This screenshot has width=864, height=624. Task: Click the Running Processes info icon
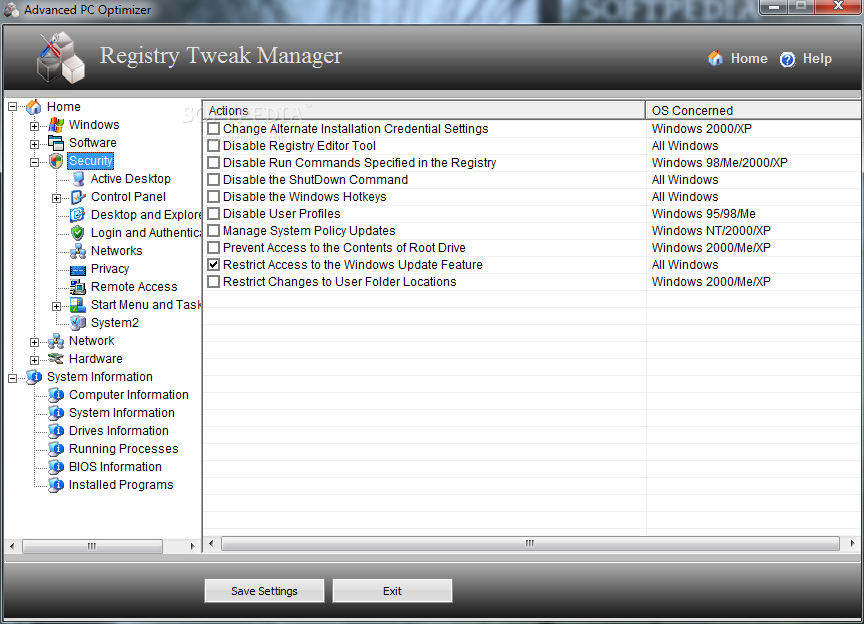click(x=56, y=449)
